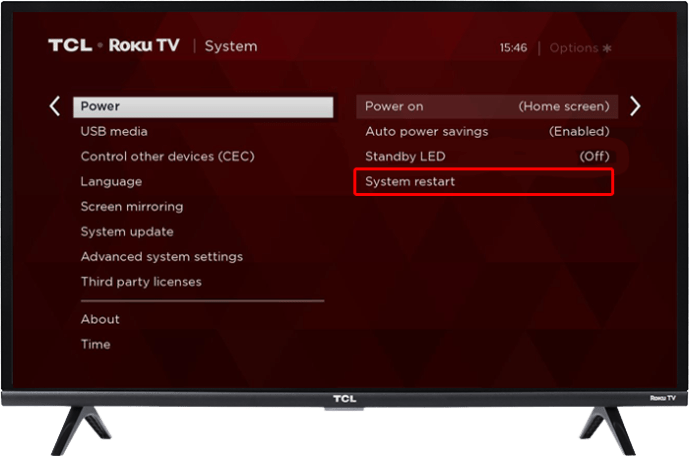
Task: Open Control other devices (CEC)
Action: coord(167,156)
